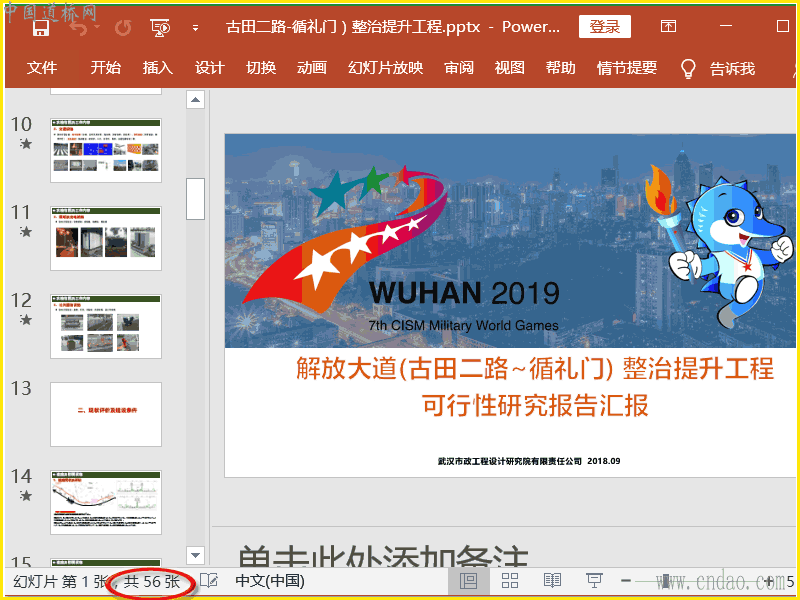800x600 pixels.
Task: Click thumbnail pane scroll up arrow
Action: click(195, 99)
